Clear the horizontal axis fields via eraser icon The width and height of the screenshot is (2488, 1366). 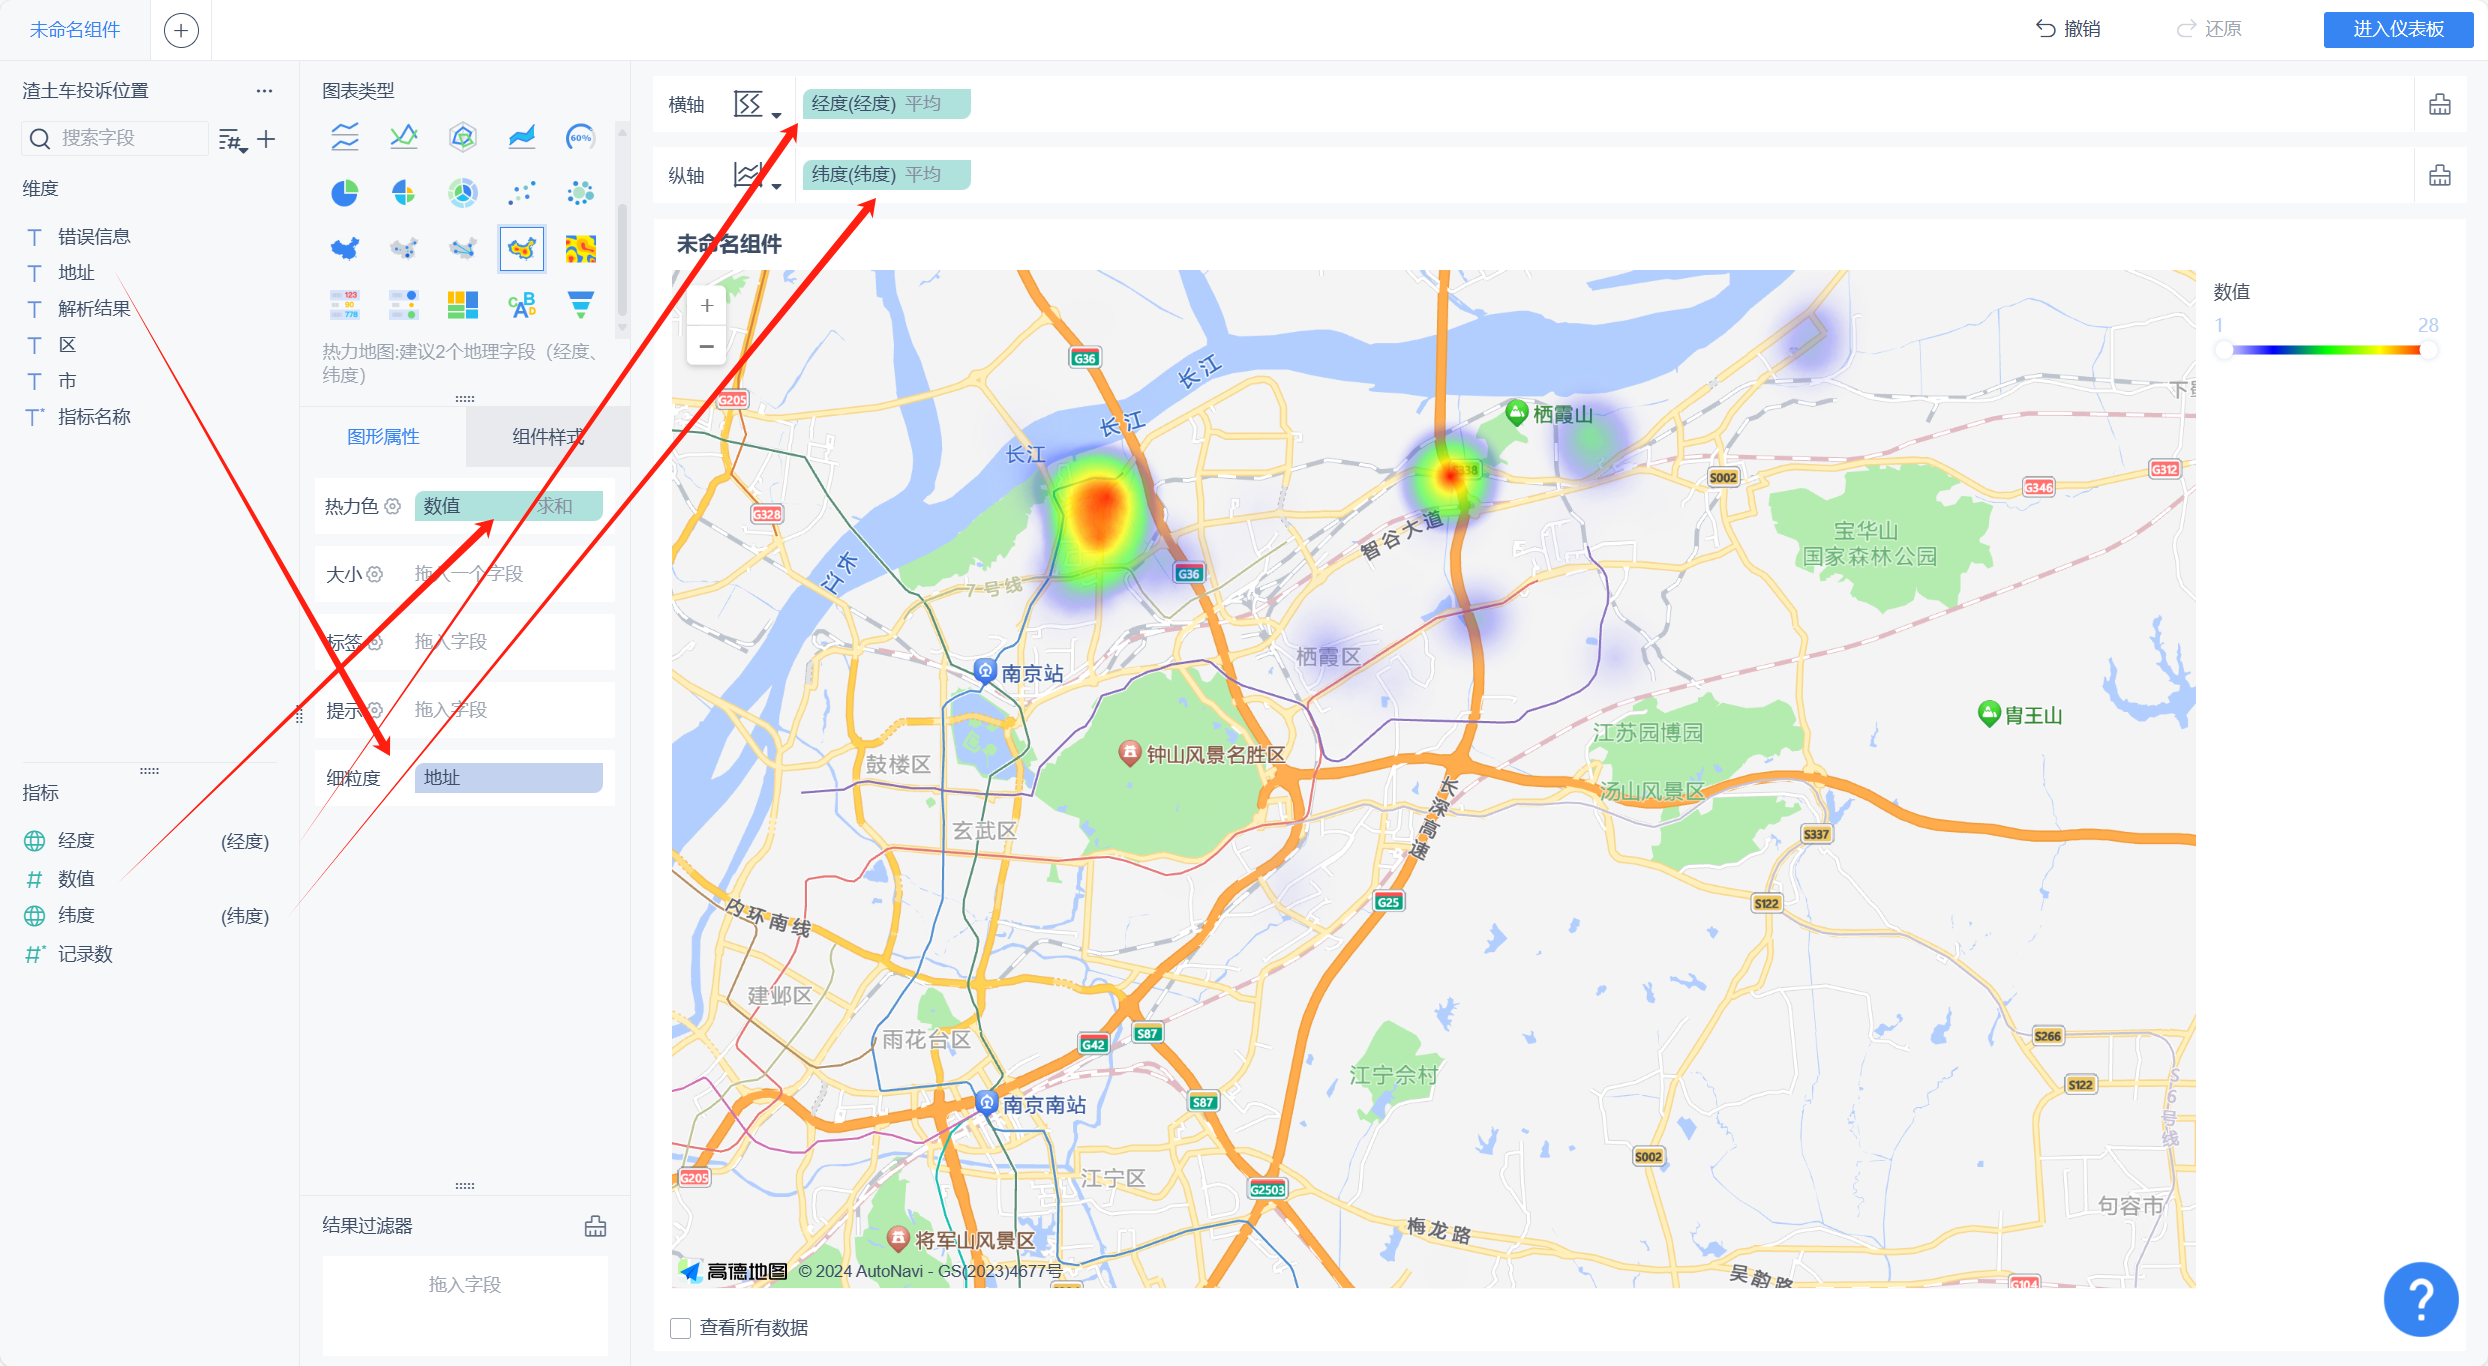click(x=2440, y=104)
